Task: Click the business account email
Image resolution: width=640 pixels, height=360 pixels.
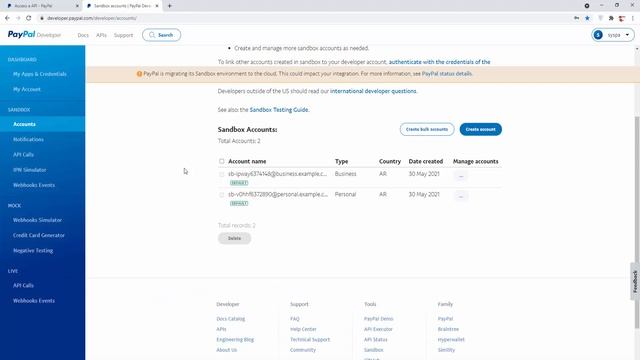Action: (278, 174)
